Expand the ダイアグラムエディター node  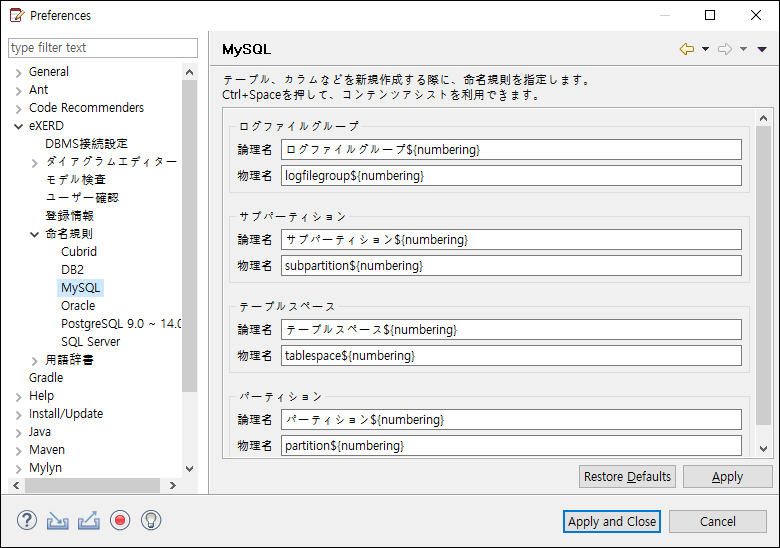click(34, 163)
